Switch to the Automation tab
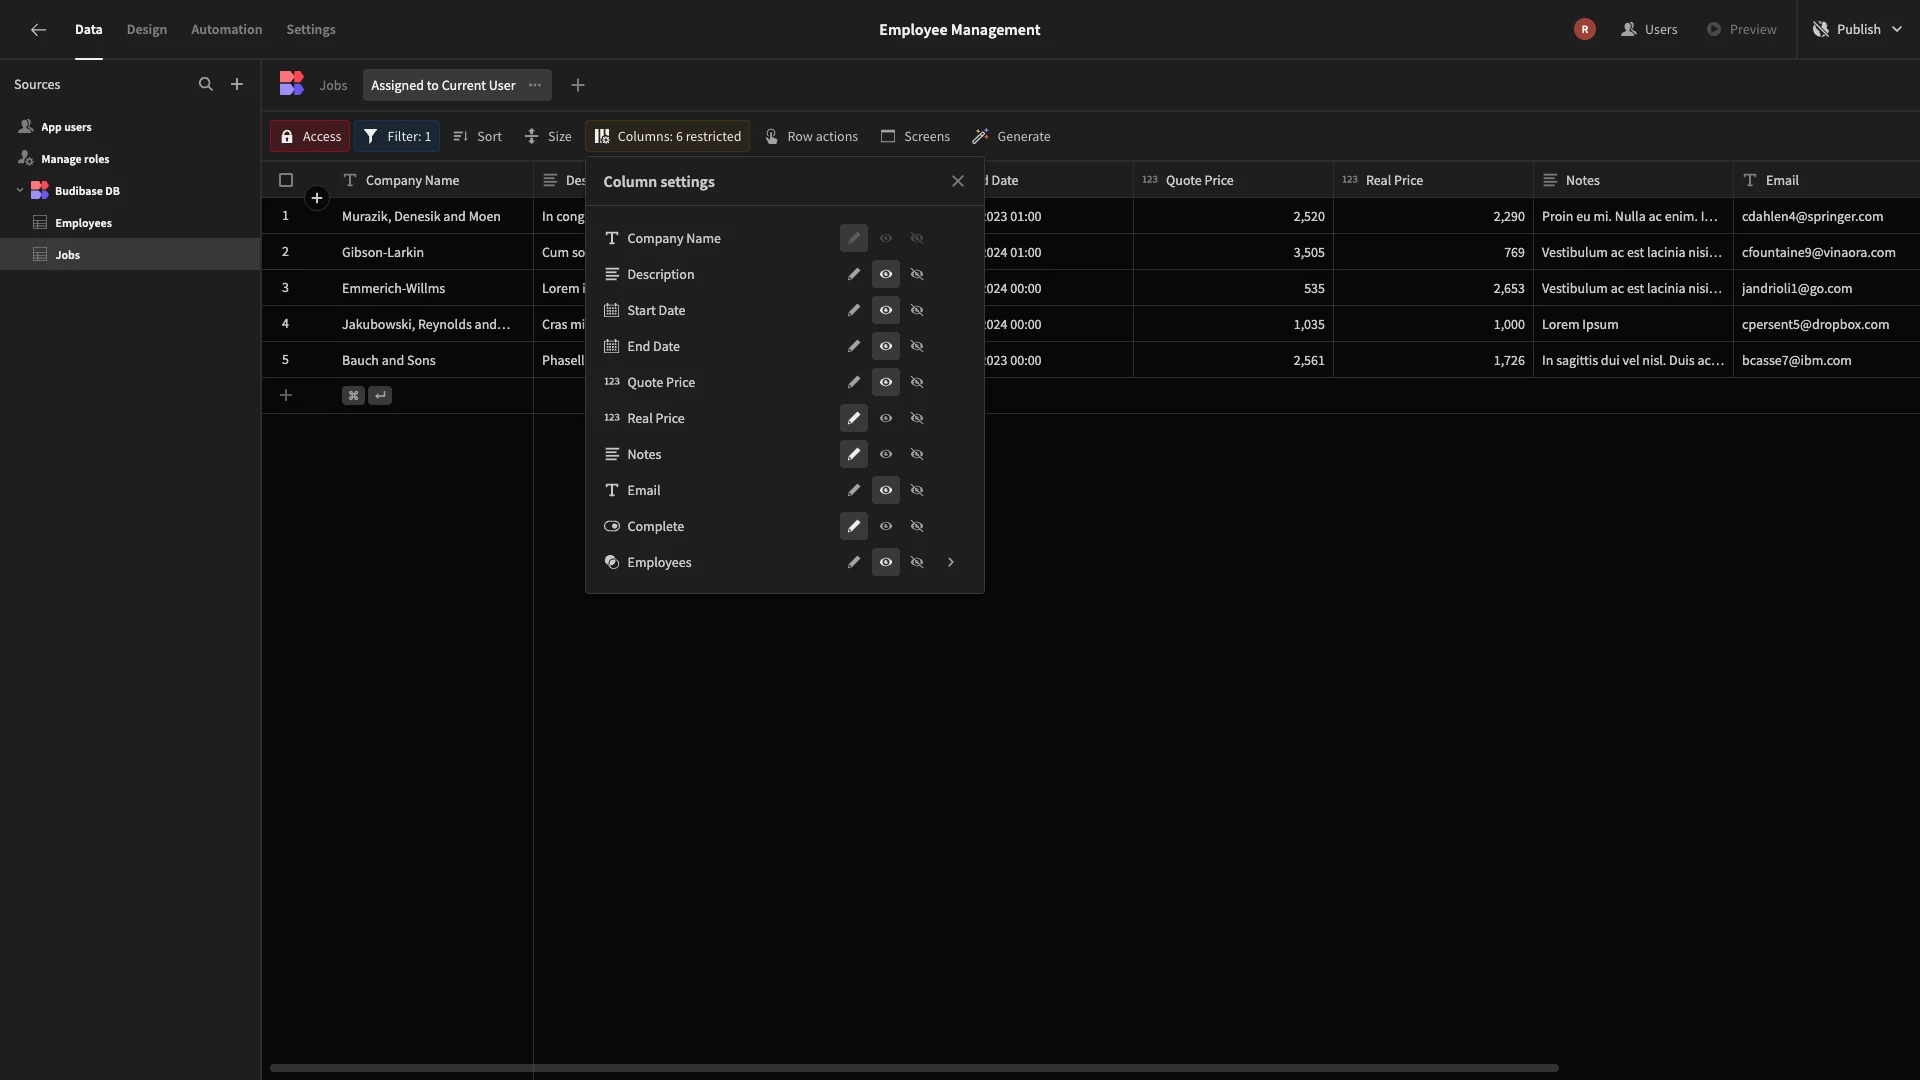Image resolution: width=1920 pixels, height=1080 pixels. click(227, 29)
